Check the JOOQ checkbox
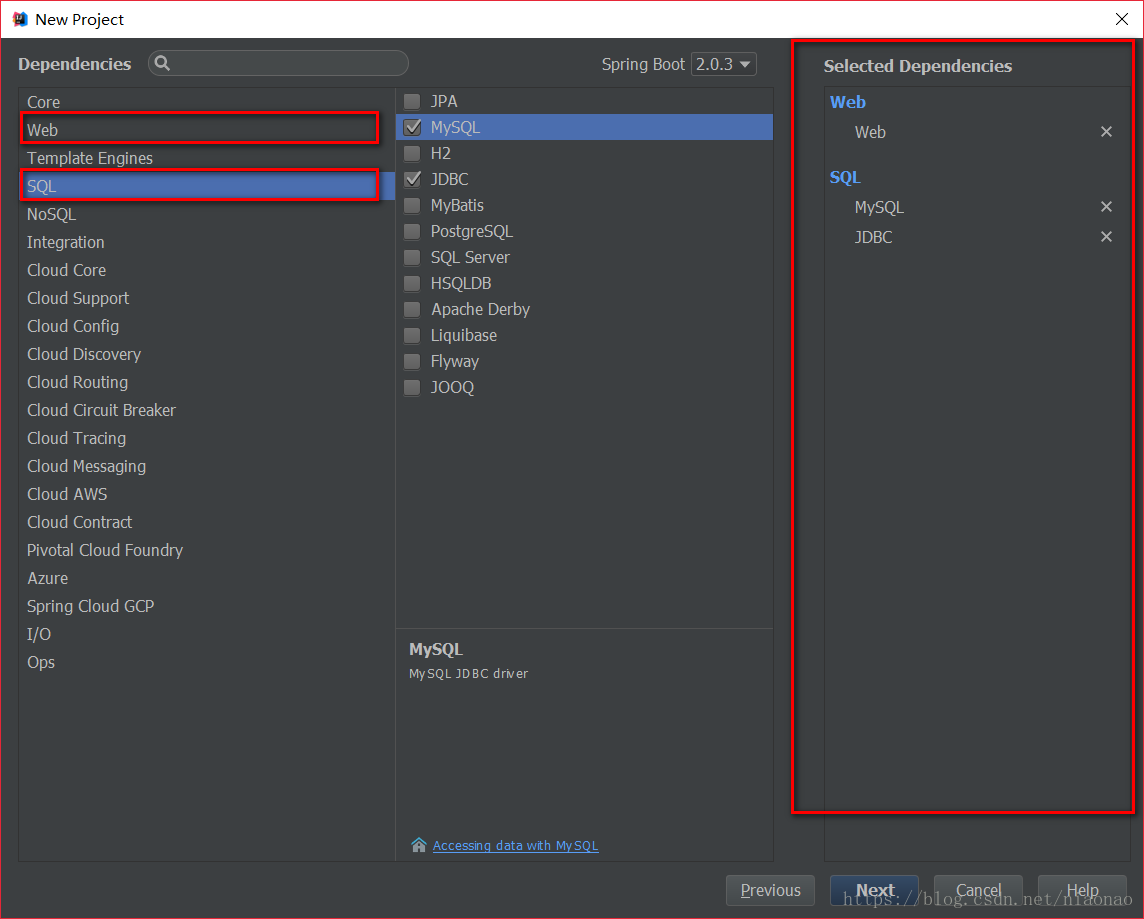The width and height of the screenshot is (1144, 919). pos(412,387)
